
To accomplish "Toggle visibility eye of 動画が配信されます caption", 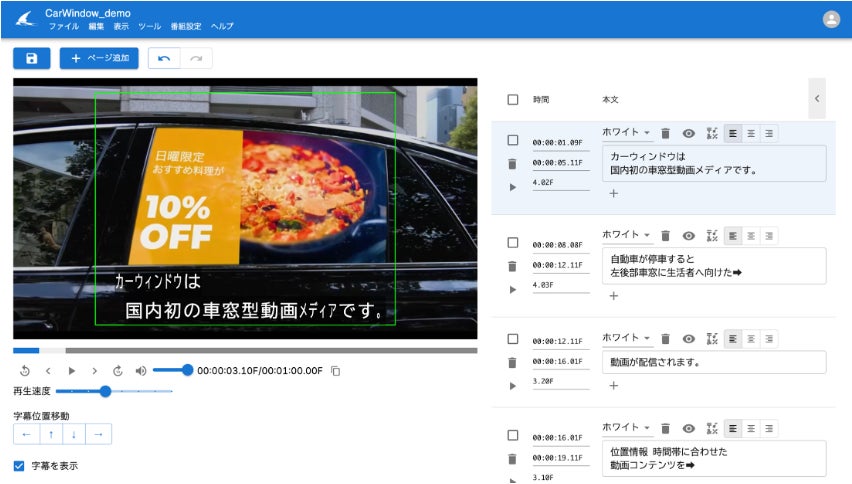I will click(x=688, y=339).
